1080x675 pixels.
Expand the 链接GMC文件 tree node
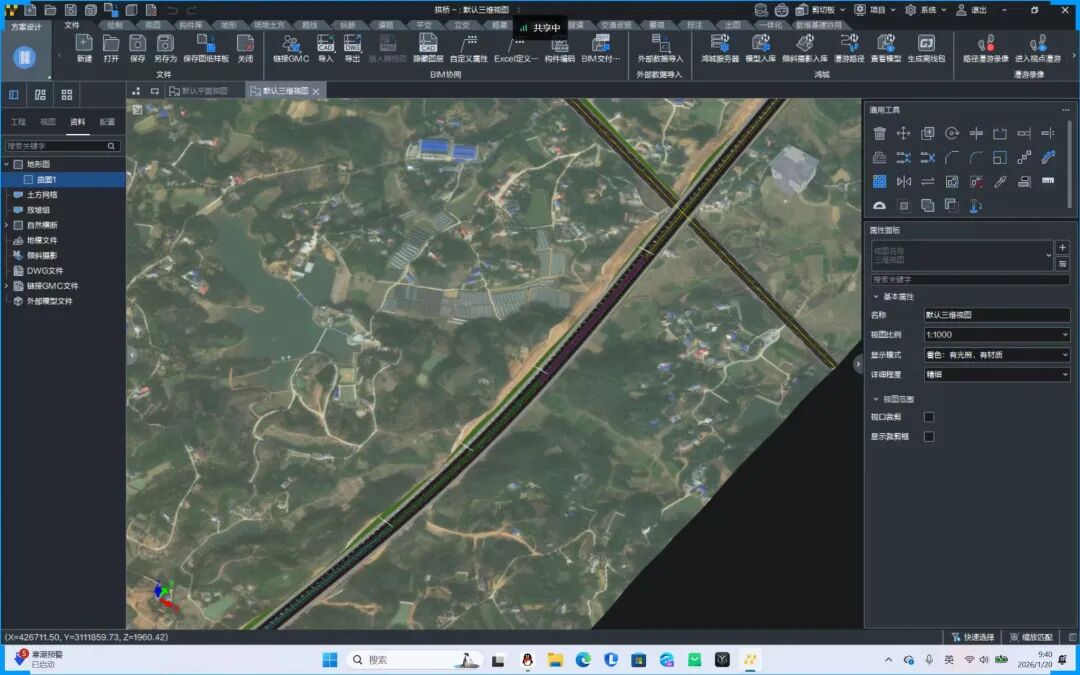click(x=7, y=286)
